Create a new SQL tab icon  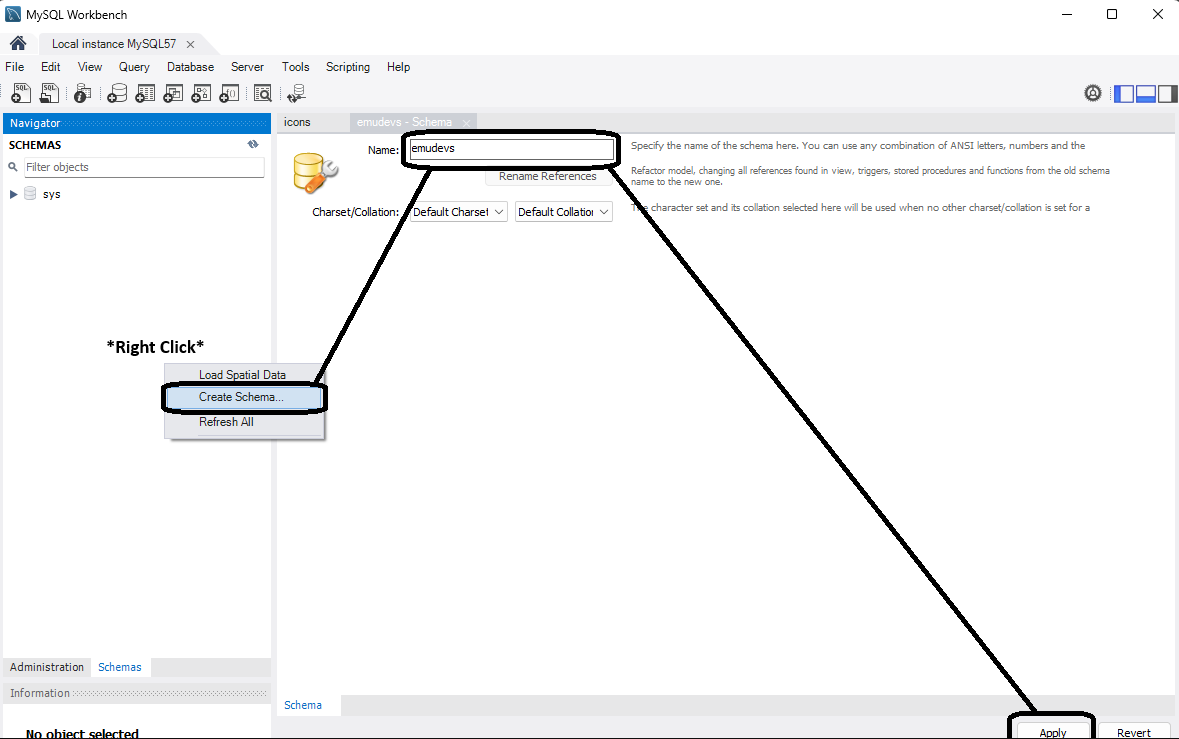click(x=21, y=93)
